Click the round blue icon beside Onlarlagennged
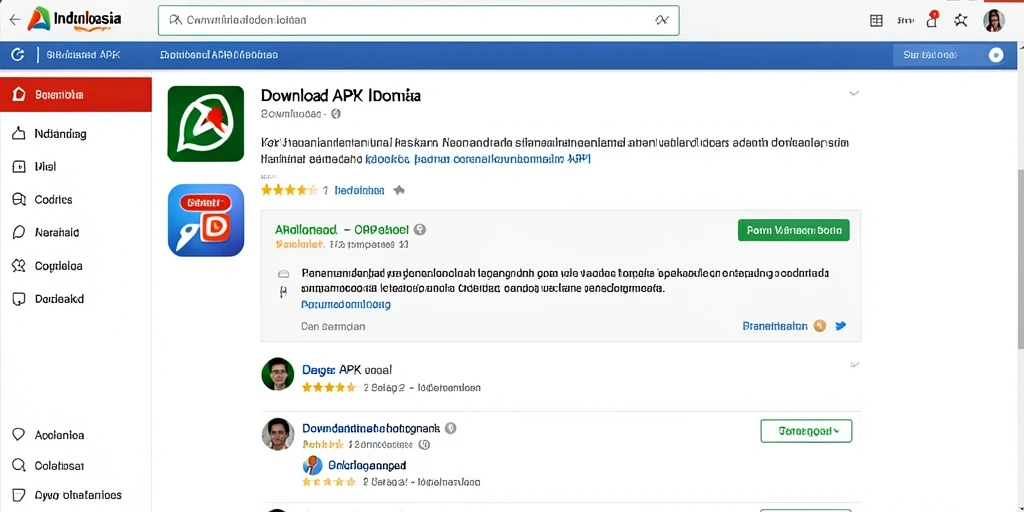1024x512 pixels. (x=313, y=465)
